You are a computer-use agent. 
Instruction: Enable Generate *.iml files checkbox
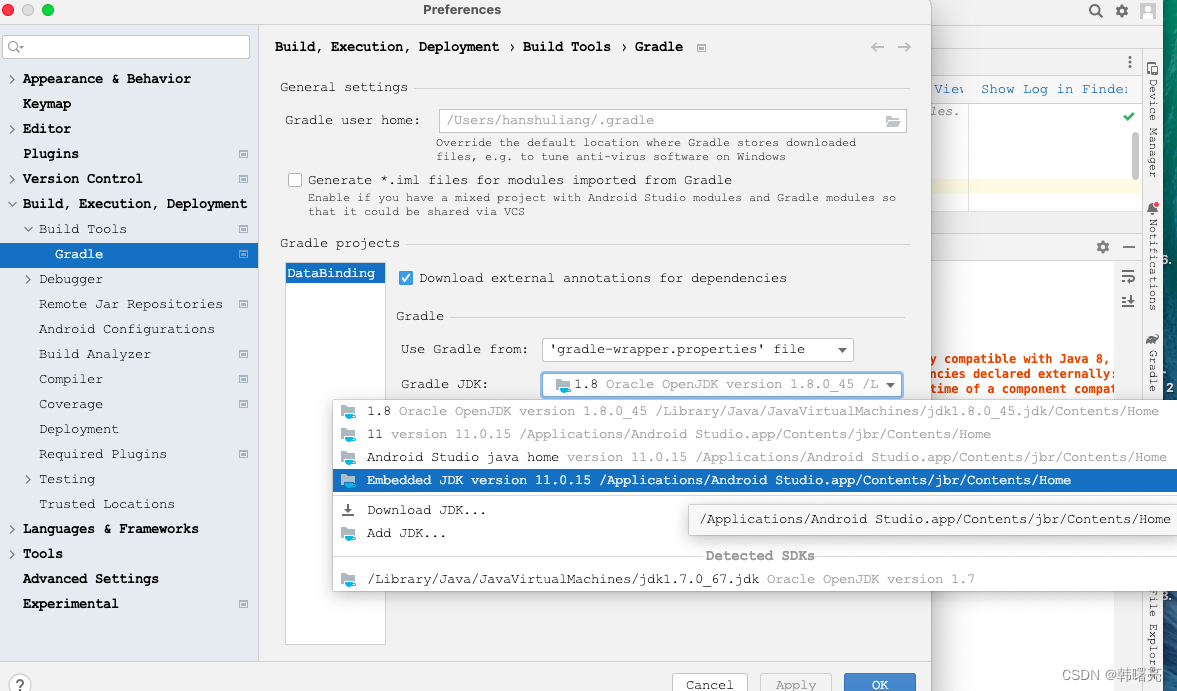295,180
